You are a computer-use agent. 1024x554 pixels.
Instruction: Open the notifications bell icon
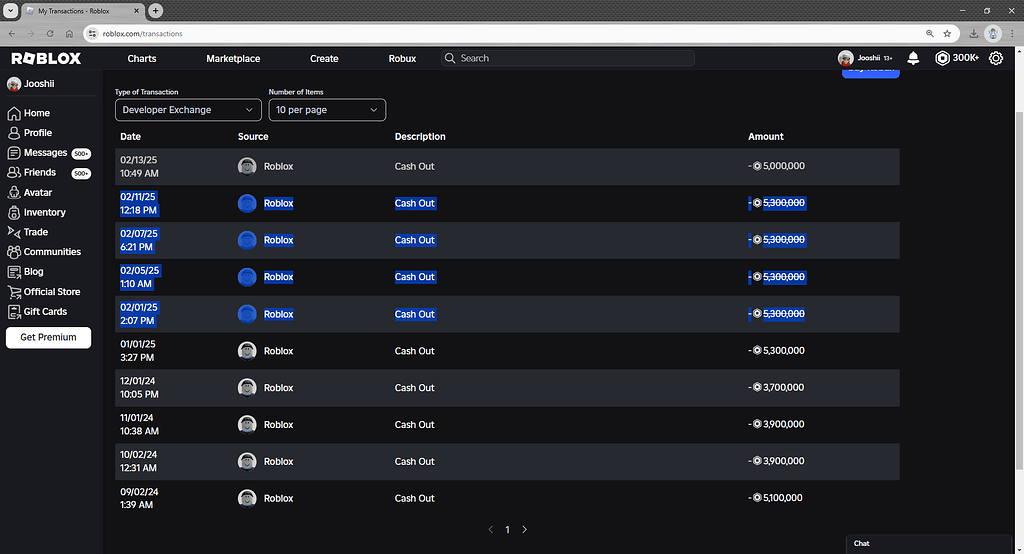tap(913, 59)
